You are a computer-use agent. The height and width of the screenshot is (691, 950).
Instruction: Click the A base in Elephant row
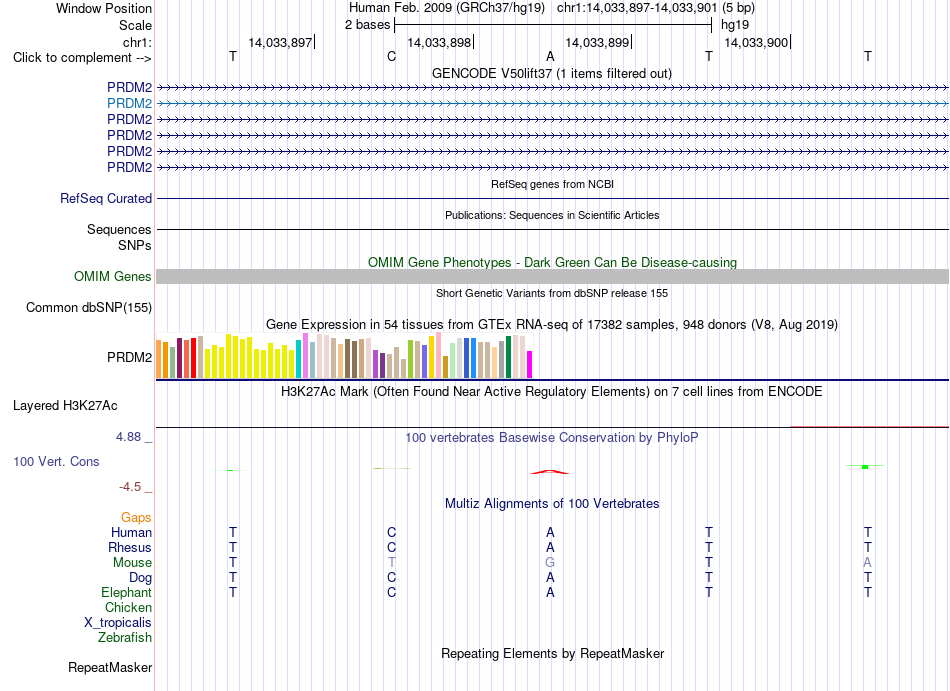[x=550, y=592]
